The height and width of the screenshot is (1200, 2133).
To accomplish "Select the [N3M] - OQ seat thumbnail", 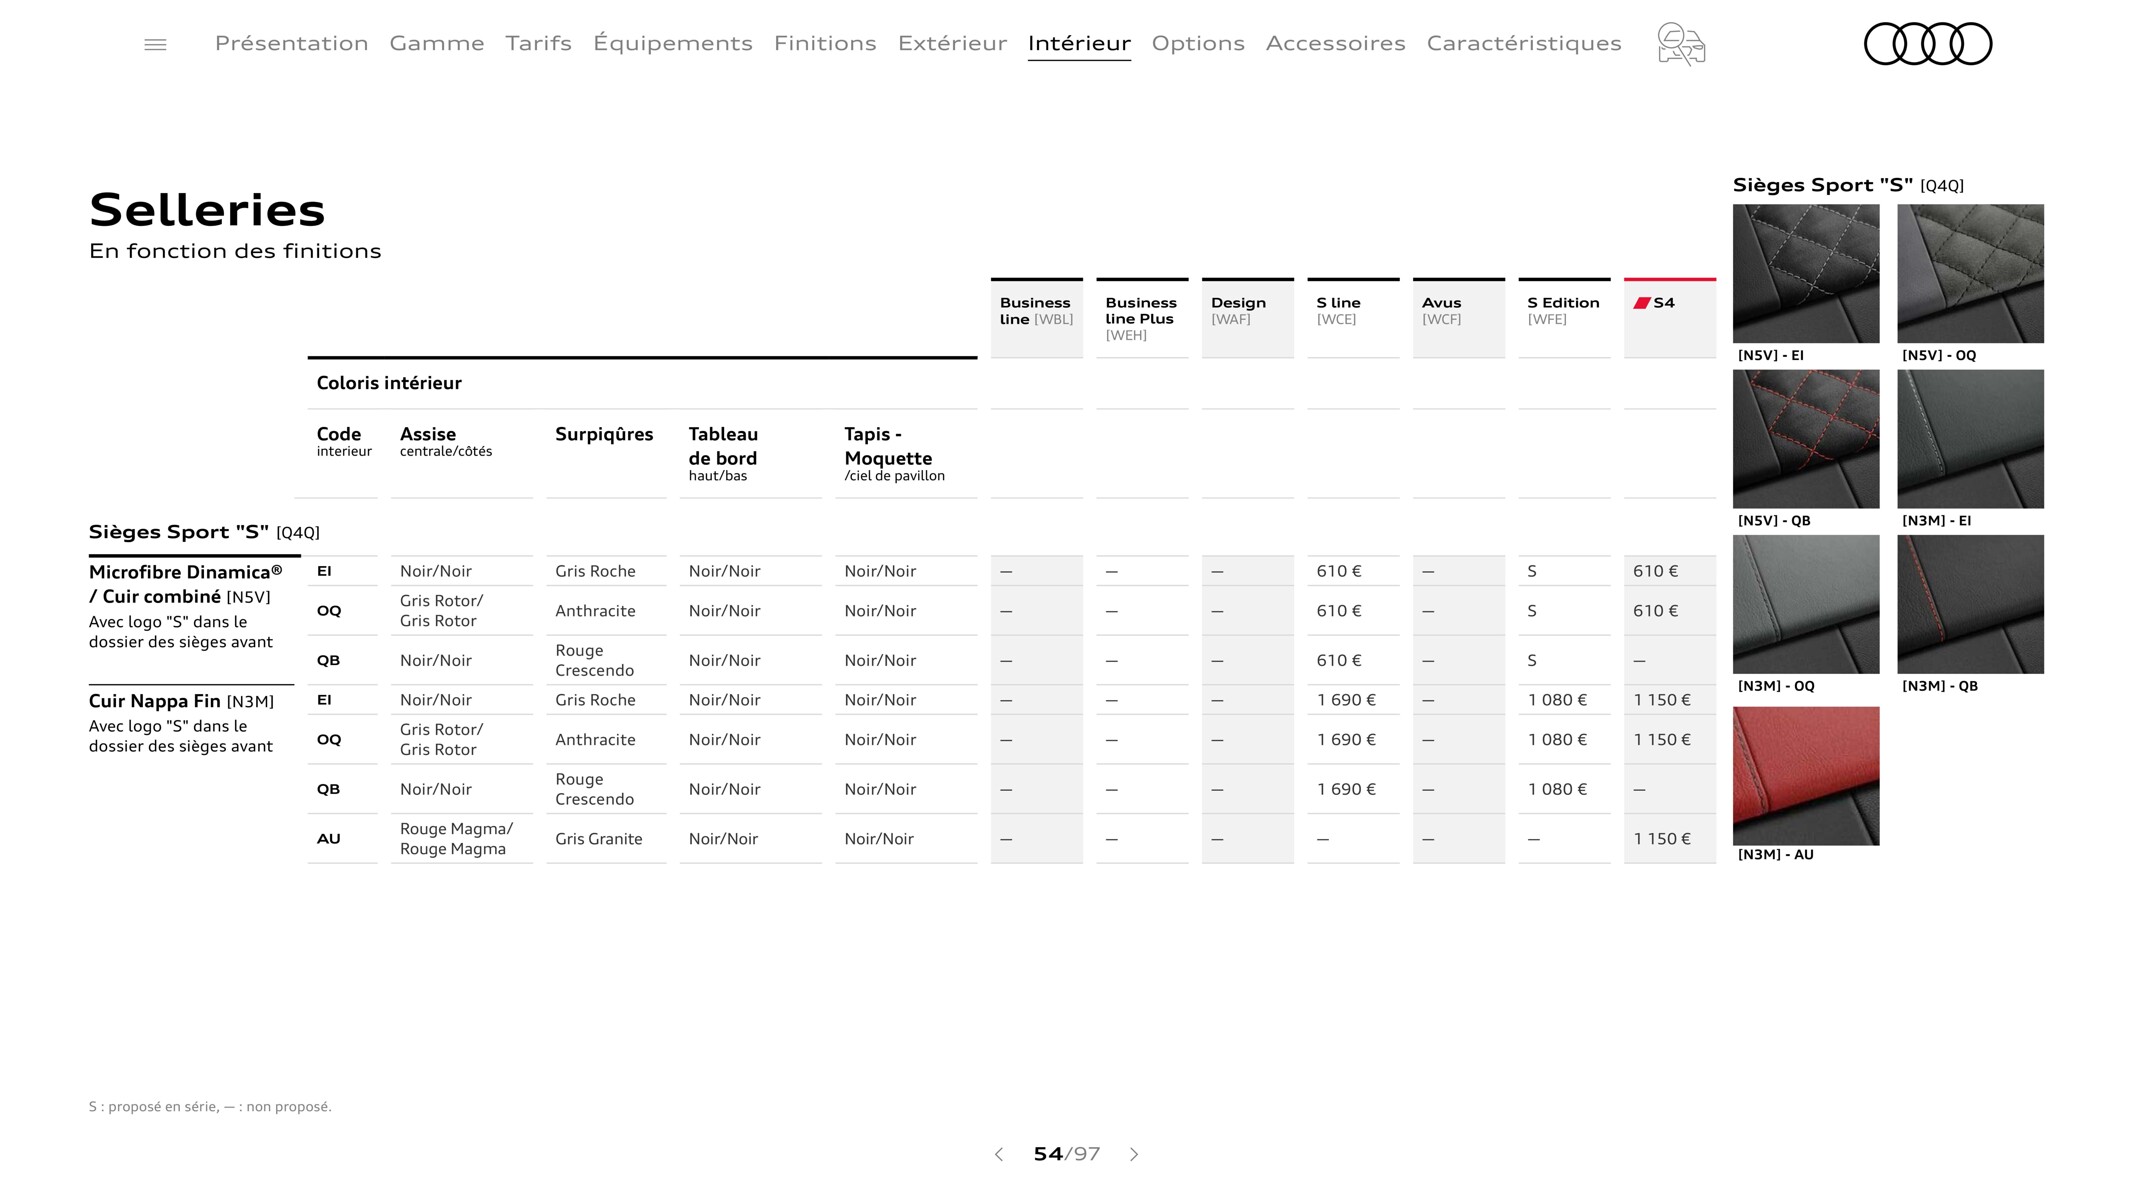I will (x=1805, y=601).
